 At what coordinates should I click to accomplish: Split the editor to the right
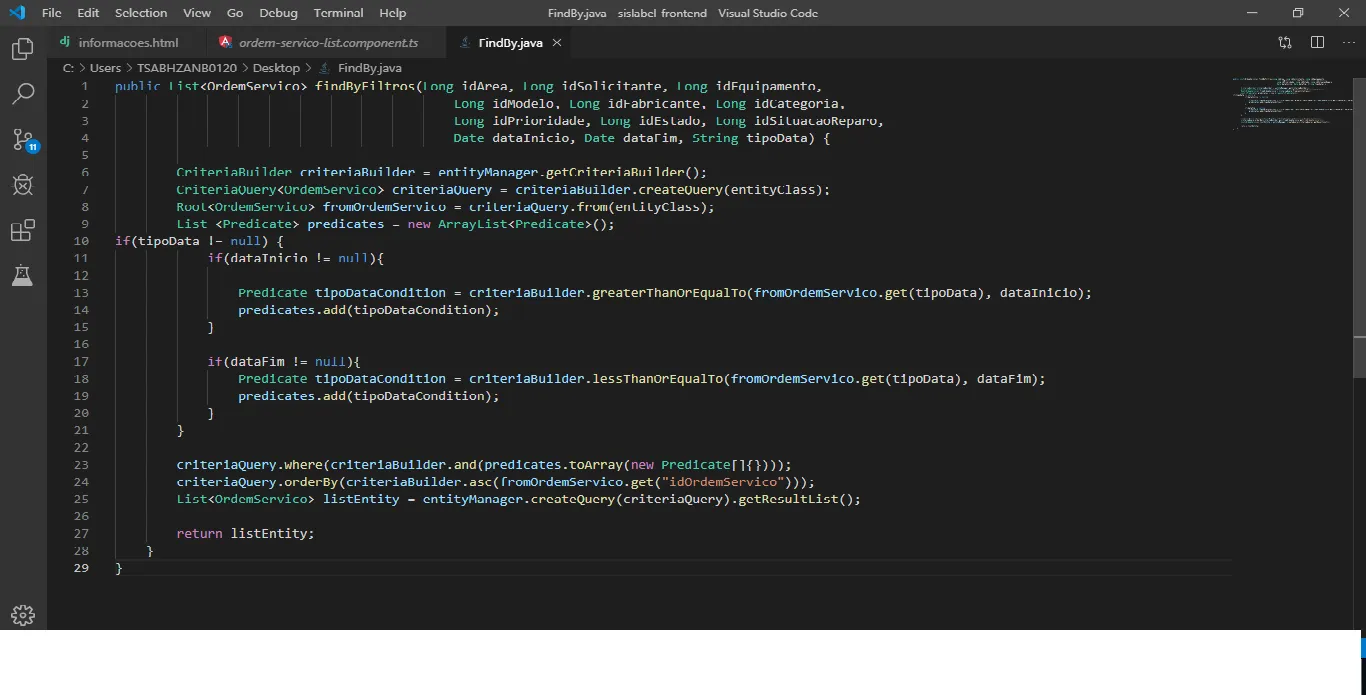[1317, 43]
